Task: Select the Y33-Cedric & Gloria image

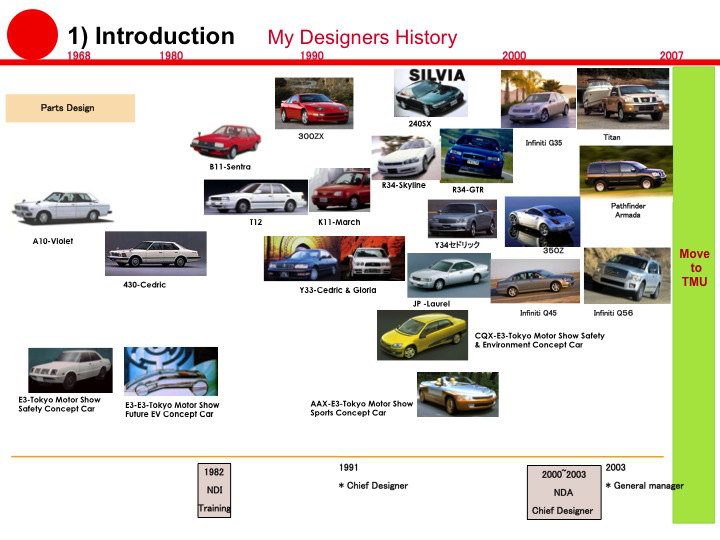Action: point(334,259)
